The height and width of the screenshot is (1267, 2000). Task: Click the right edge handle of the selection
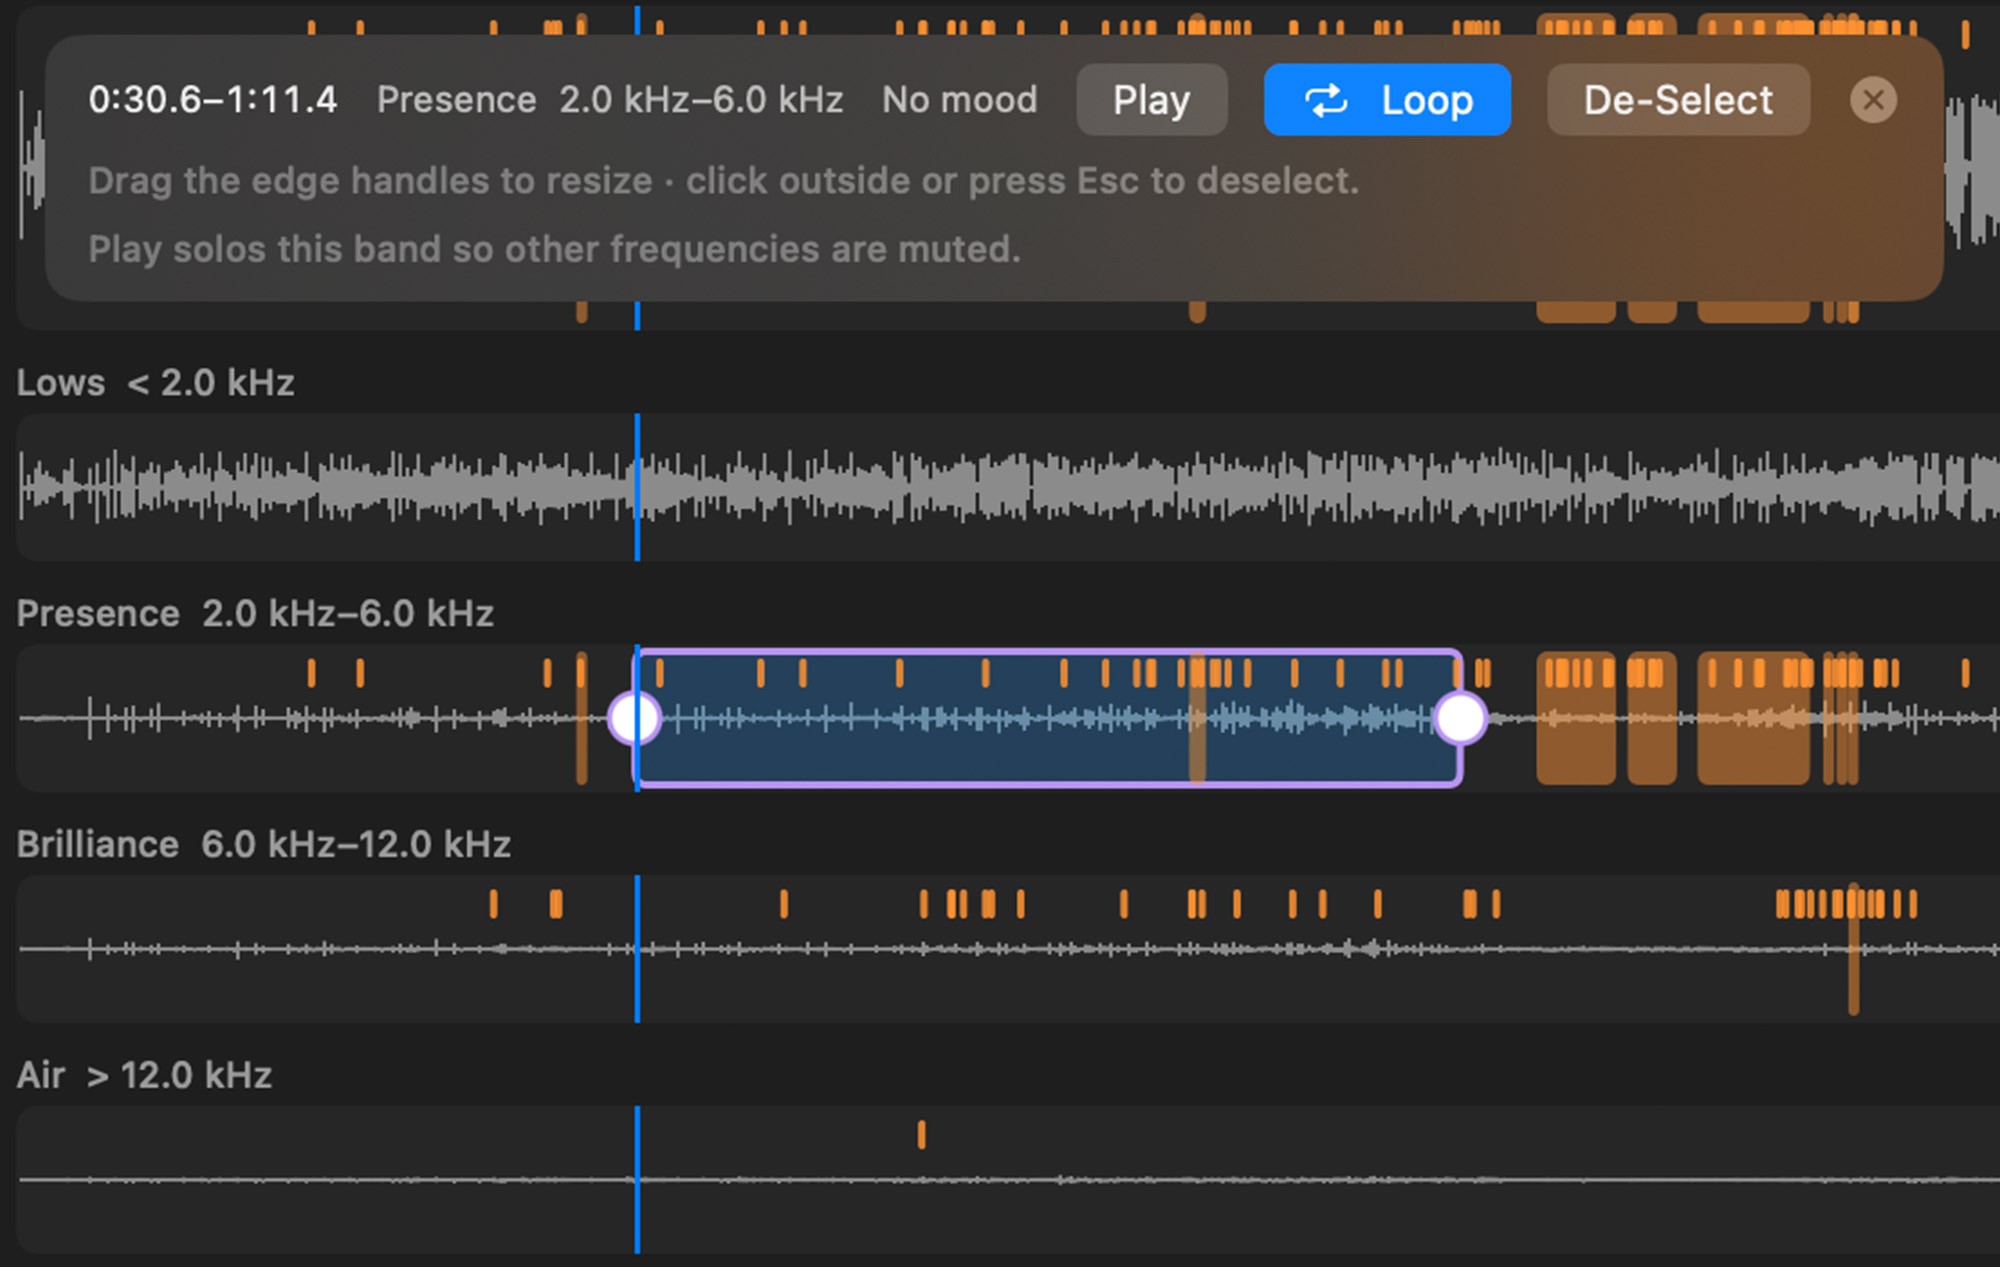point(1461,718)
